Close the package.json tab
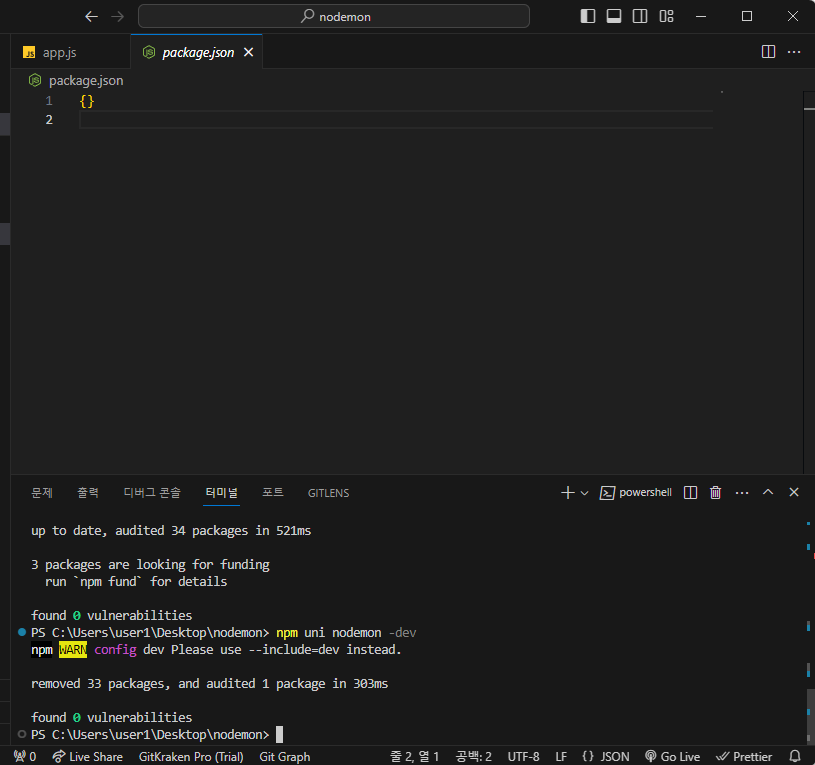Image resolution: width=815 pixels, height=765 pixels. pyautogui.click(x=249, y=52)
